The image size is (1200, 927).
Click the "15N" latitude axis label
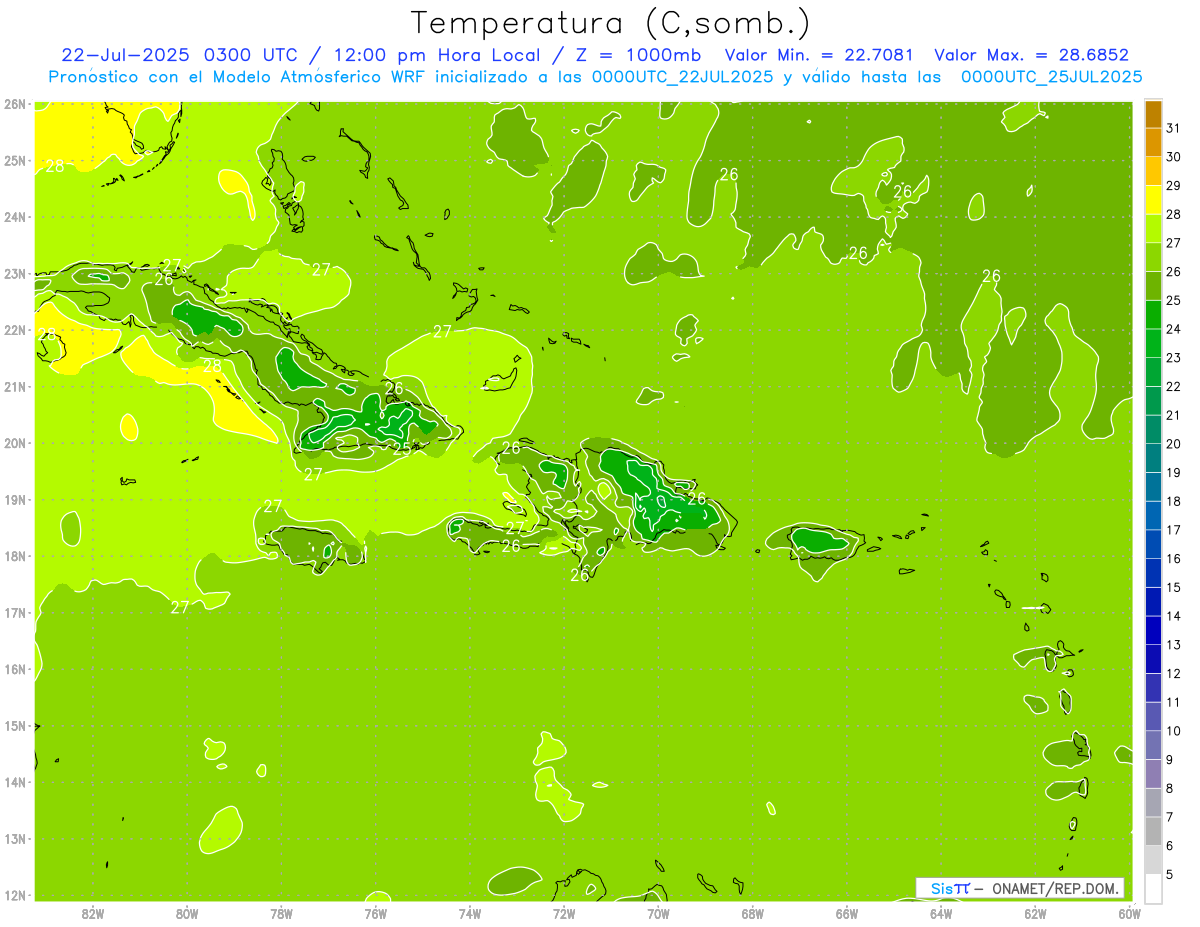tap(14, 726)
